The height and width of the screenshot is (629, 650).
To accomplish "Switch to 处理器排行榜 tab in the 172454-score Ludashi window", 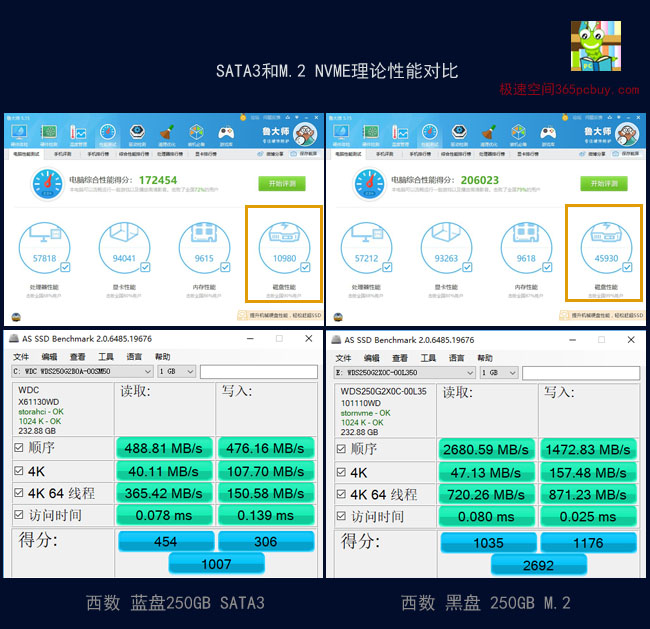I will click(170, 154).
